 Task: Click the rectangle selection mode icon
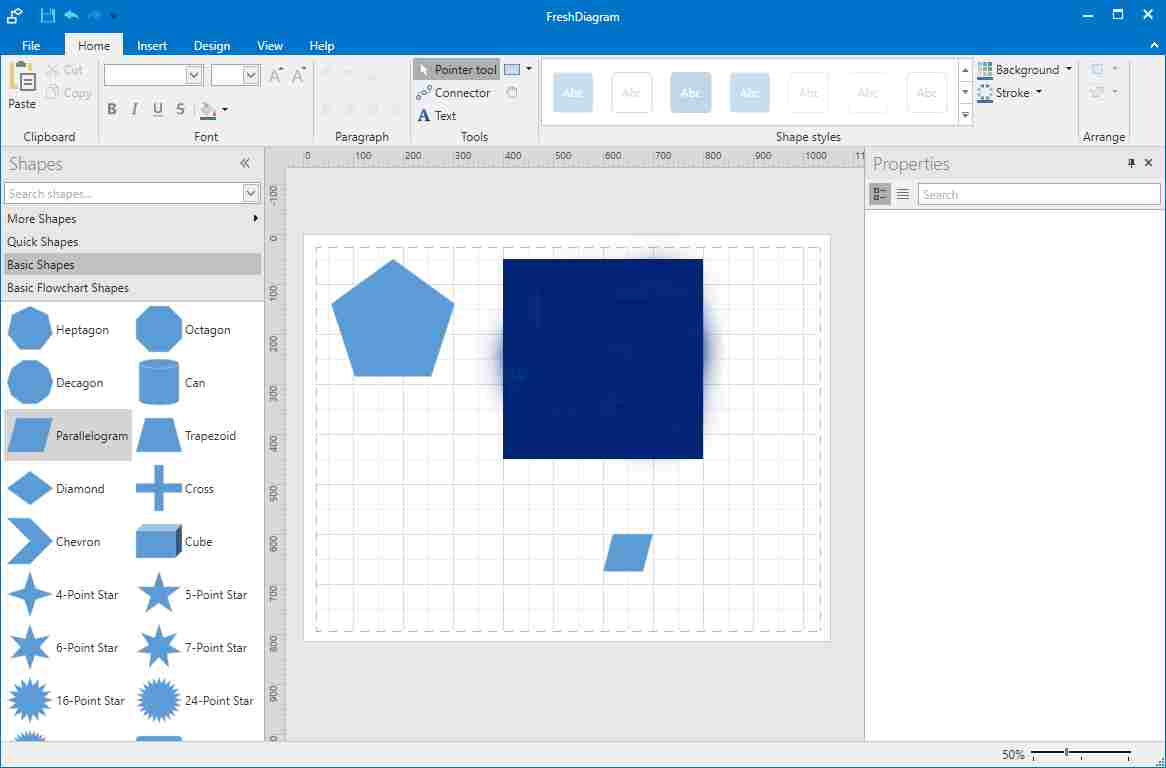[512, 70]
